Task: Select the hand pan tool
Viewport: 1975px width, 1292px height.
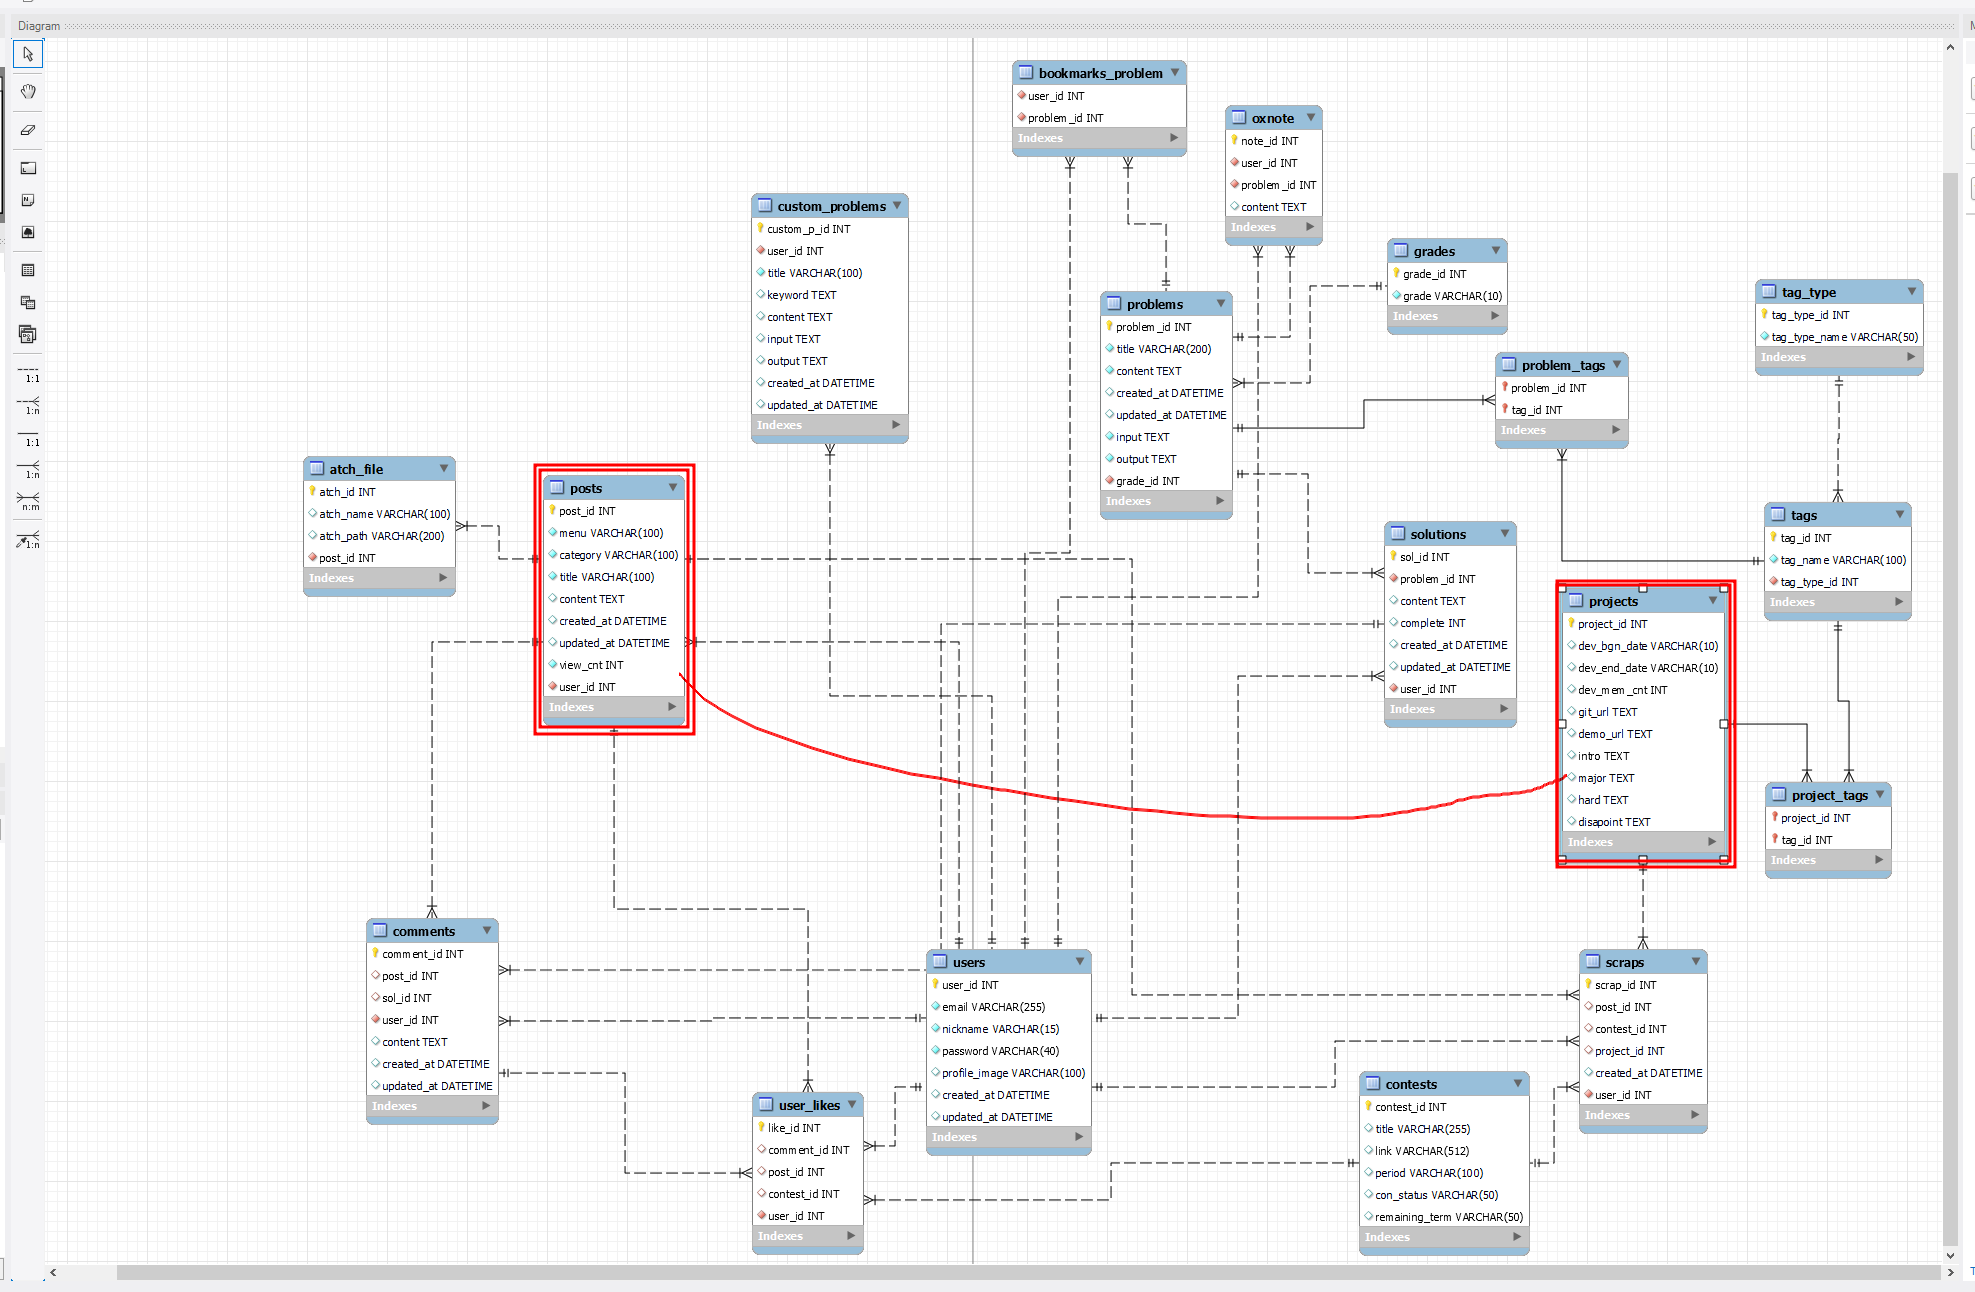Action: 28,92
